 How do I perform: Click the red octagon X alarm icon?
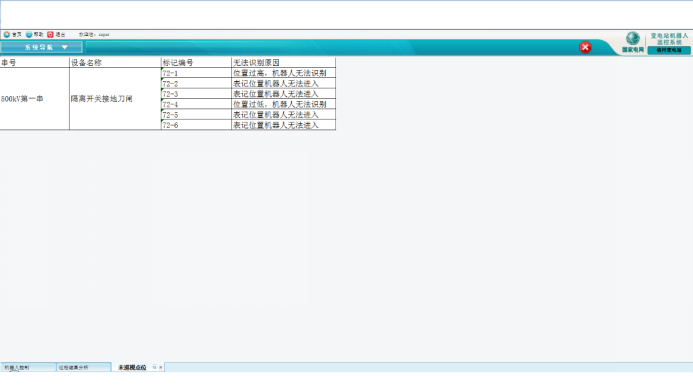pos(585,47)
